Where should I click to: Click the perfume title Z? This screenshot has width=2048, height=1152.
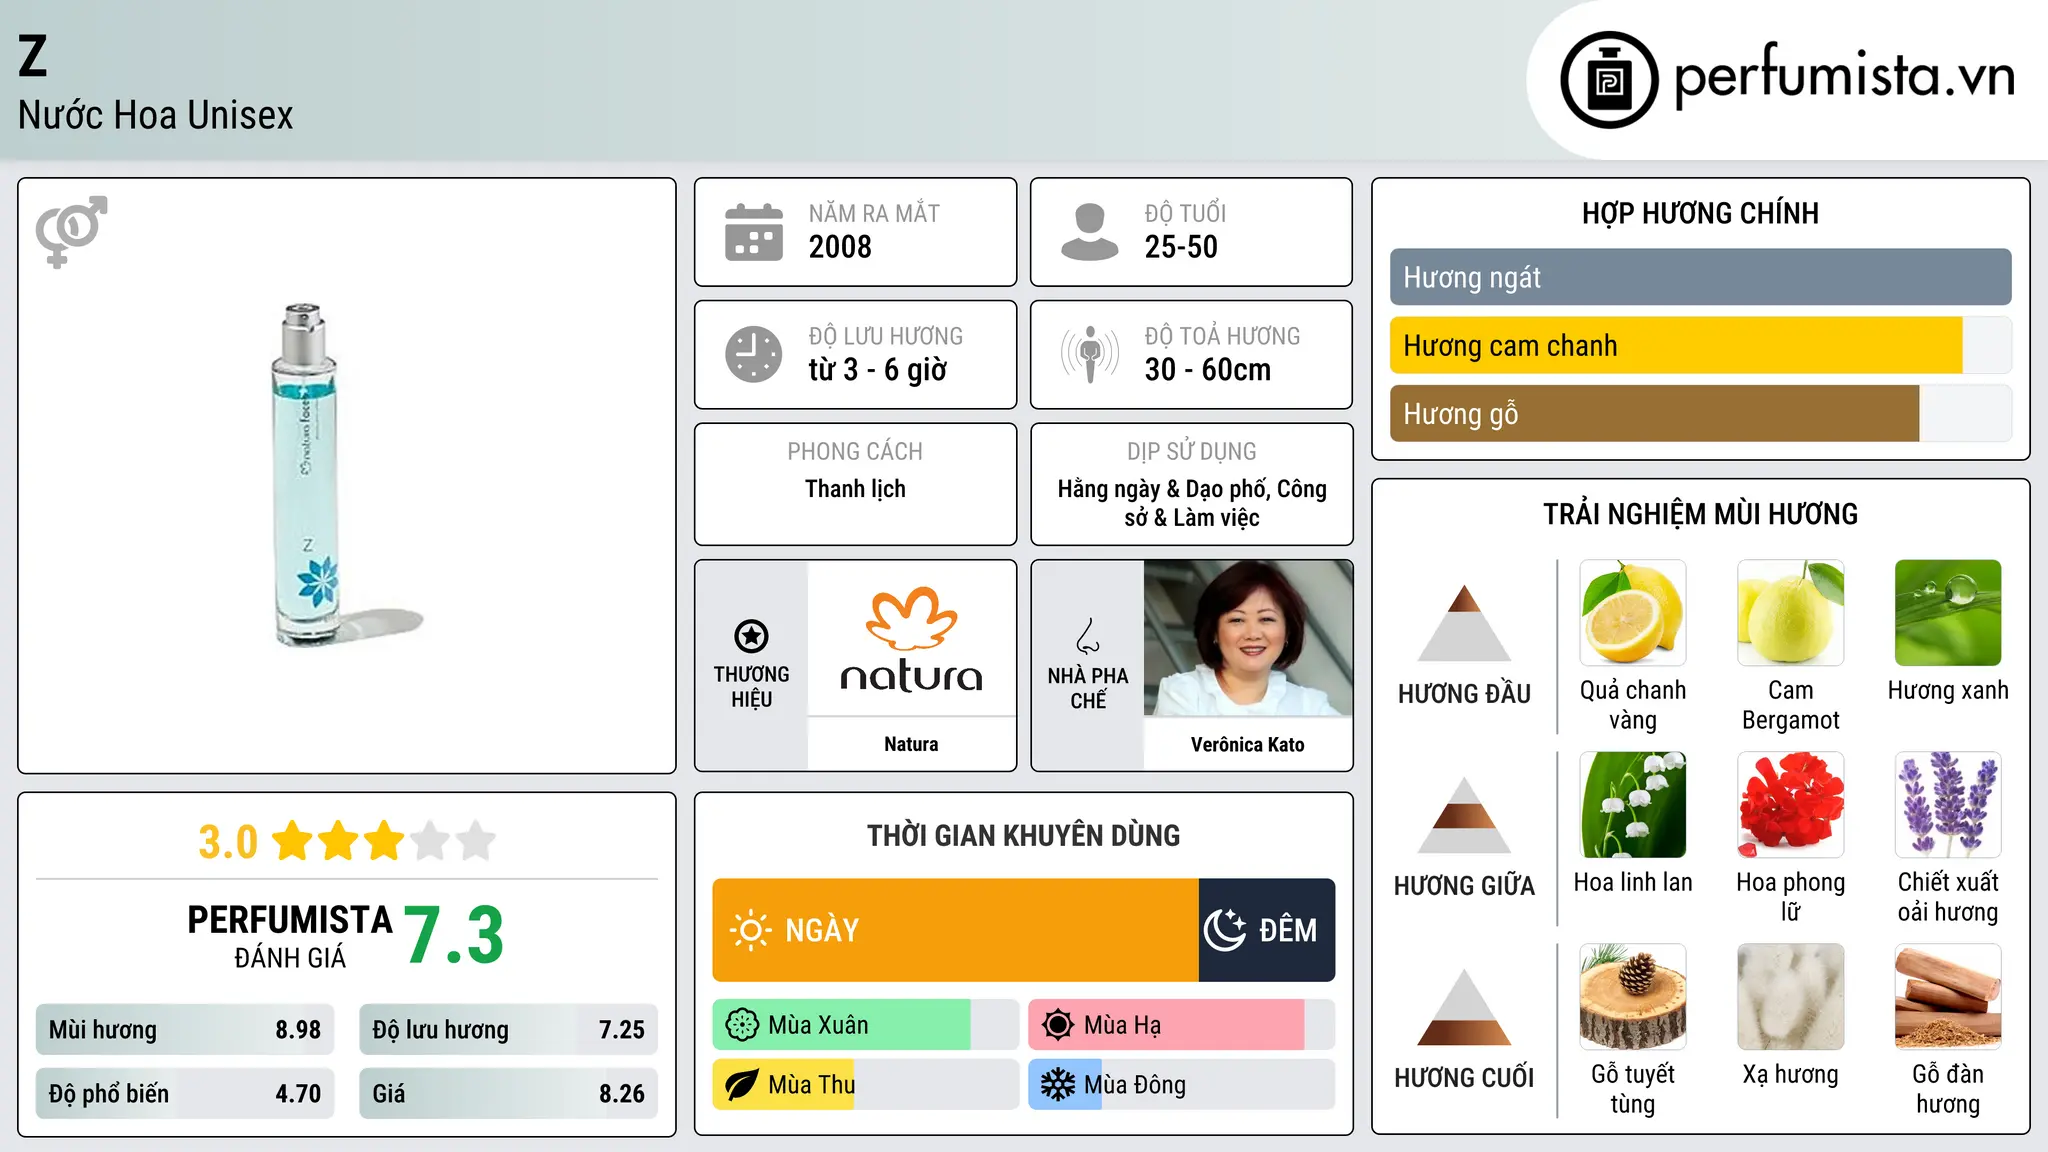(x=33, y=56)
